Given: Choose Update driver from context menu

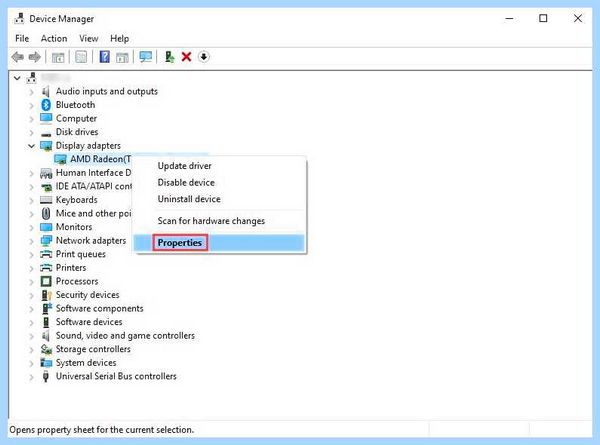Looking at the screenshot, I should [x=220, y=166].
